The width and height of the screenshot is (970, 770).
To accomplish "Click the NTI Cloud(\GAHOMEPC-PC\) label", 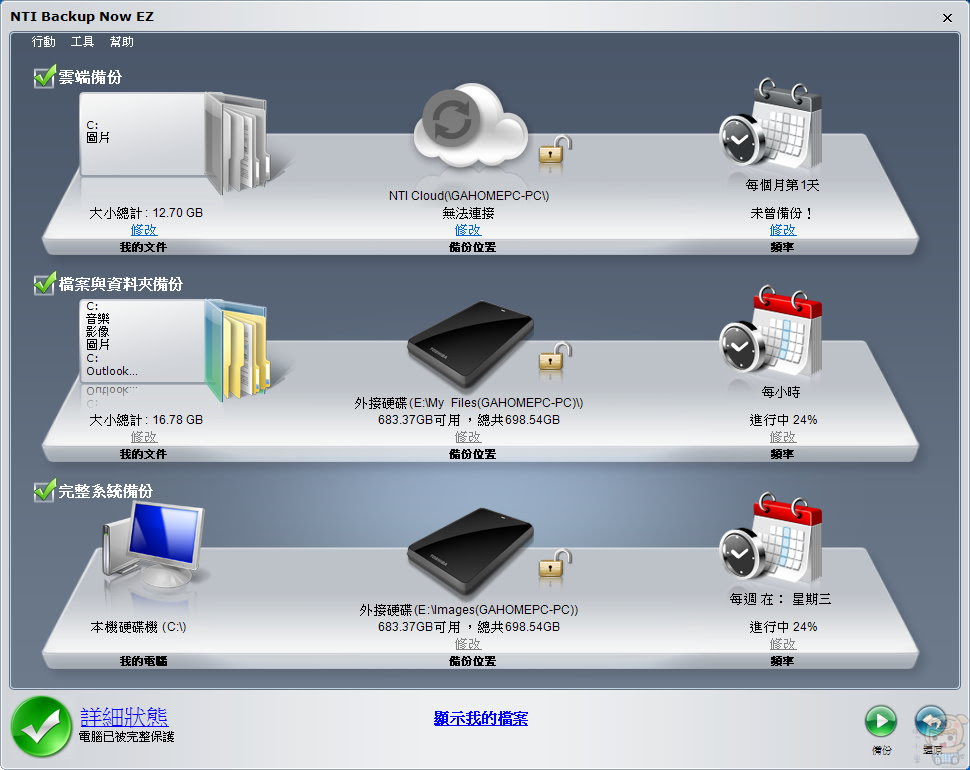I will pyautogui.click(x=469, y=195).
